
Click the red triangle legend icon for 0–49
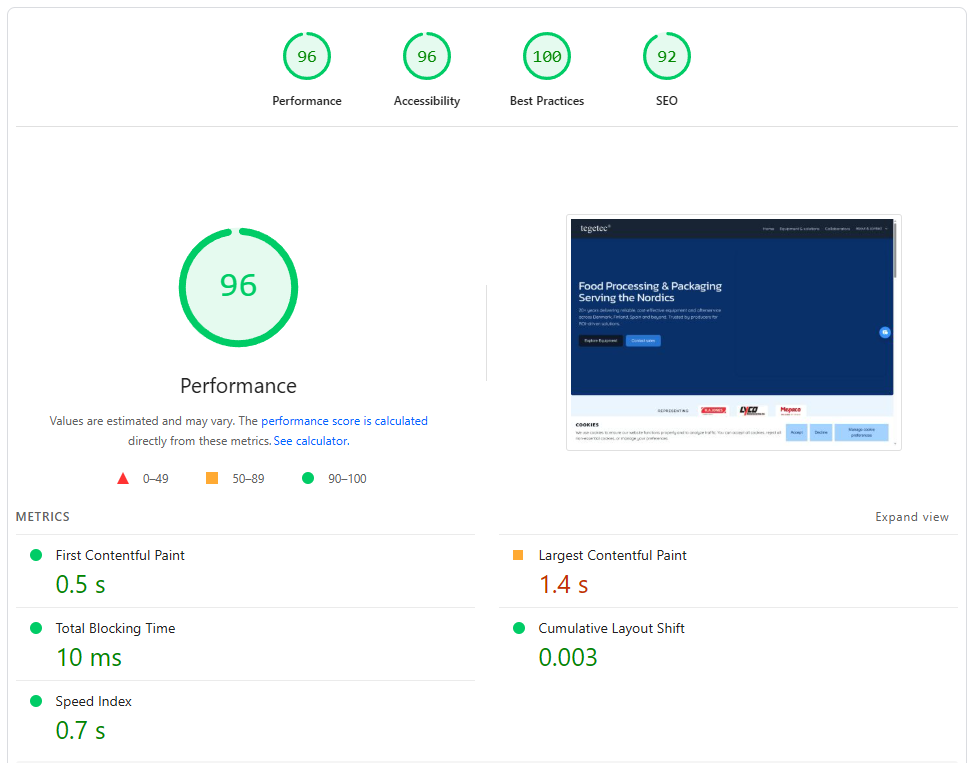[x=123, y=478]
